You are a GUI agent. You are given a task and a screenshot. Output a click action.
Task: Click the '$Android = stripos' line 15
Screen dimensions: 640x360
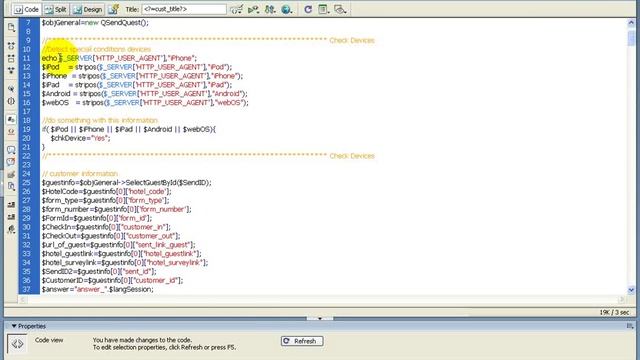(144, 94)
